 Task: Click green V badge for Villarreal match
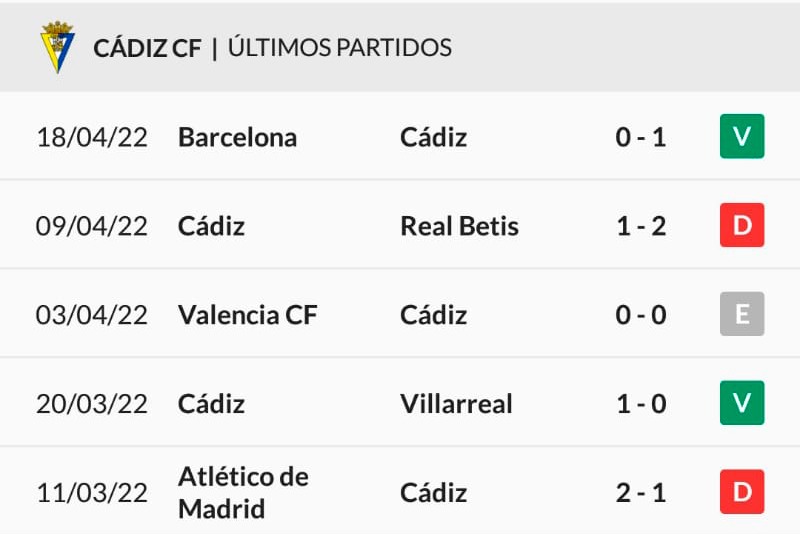click(x=742, y=402)
